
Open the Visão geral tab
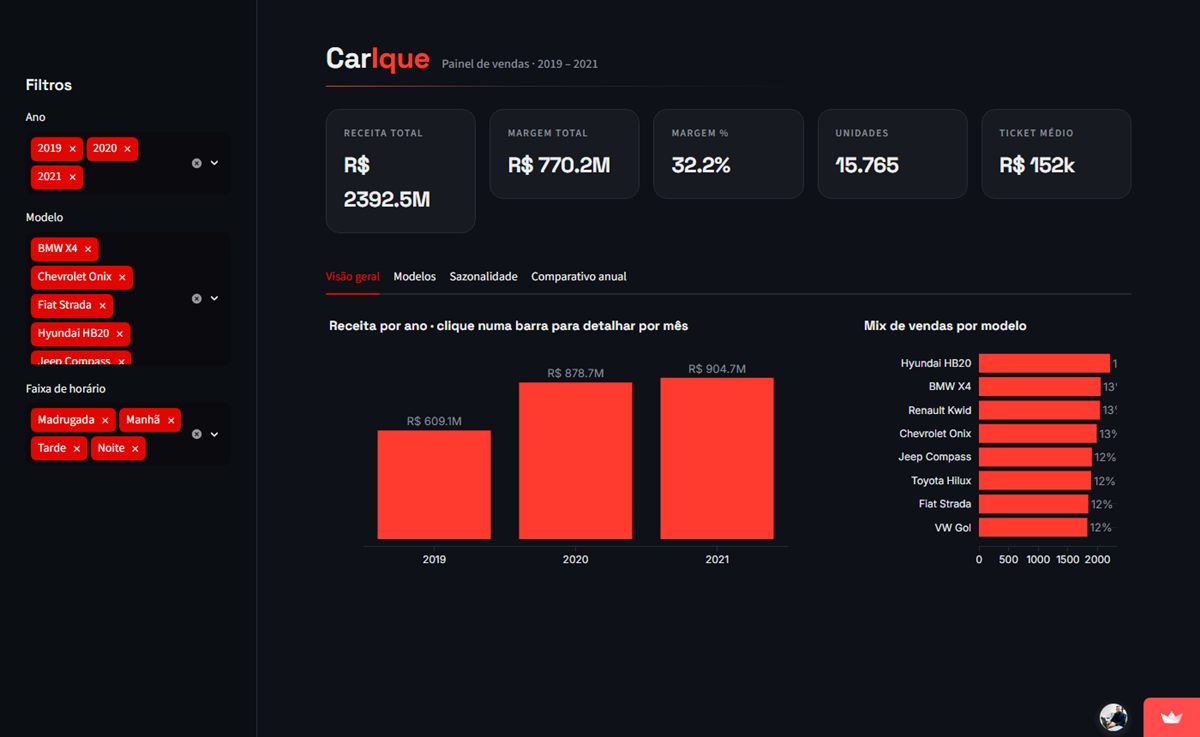pos(353,277)
